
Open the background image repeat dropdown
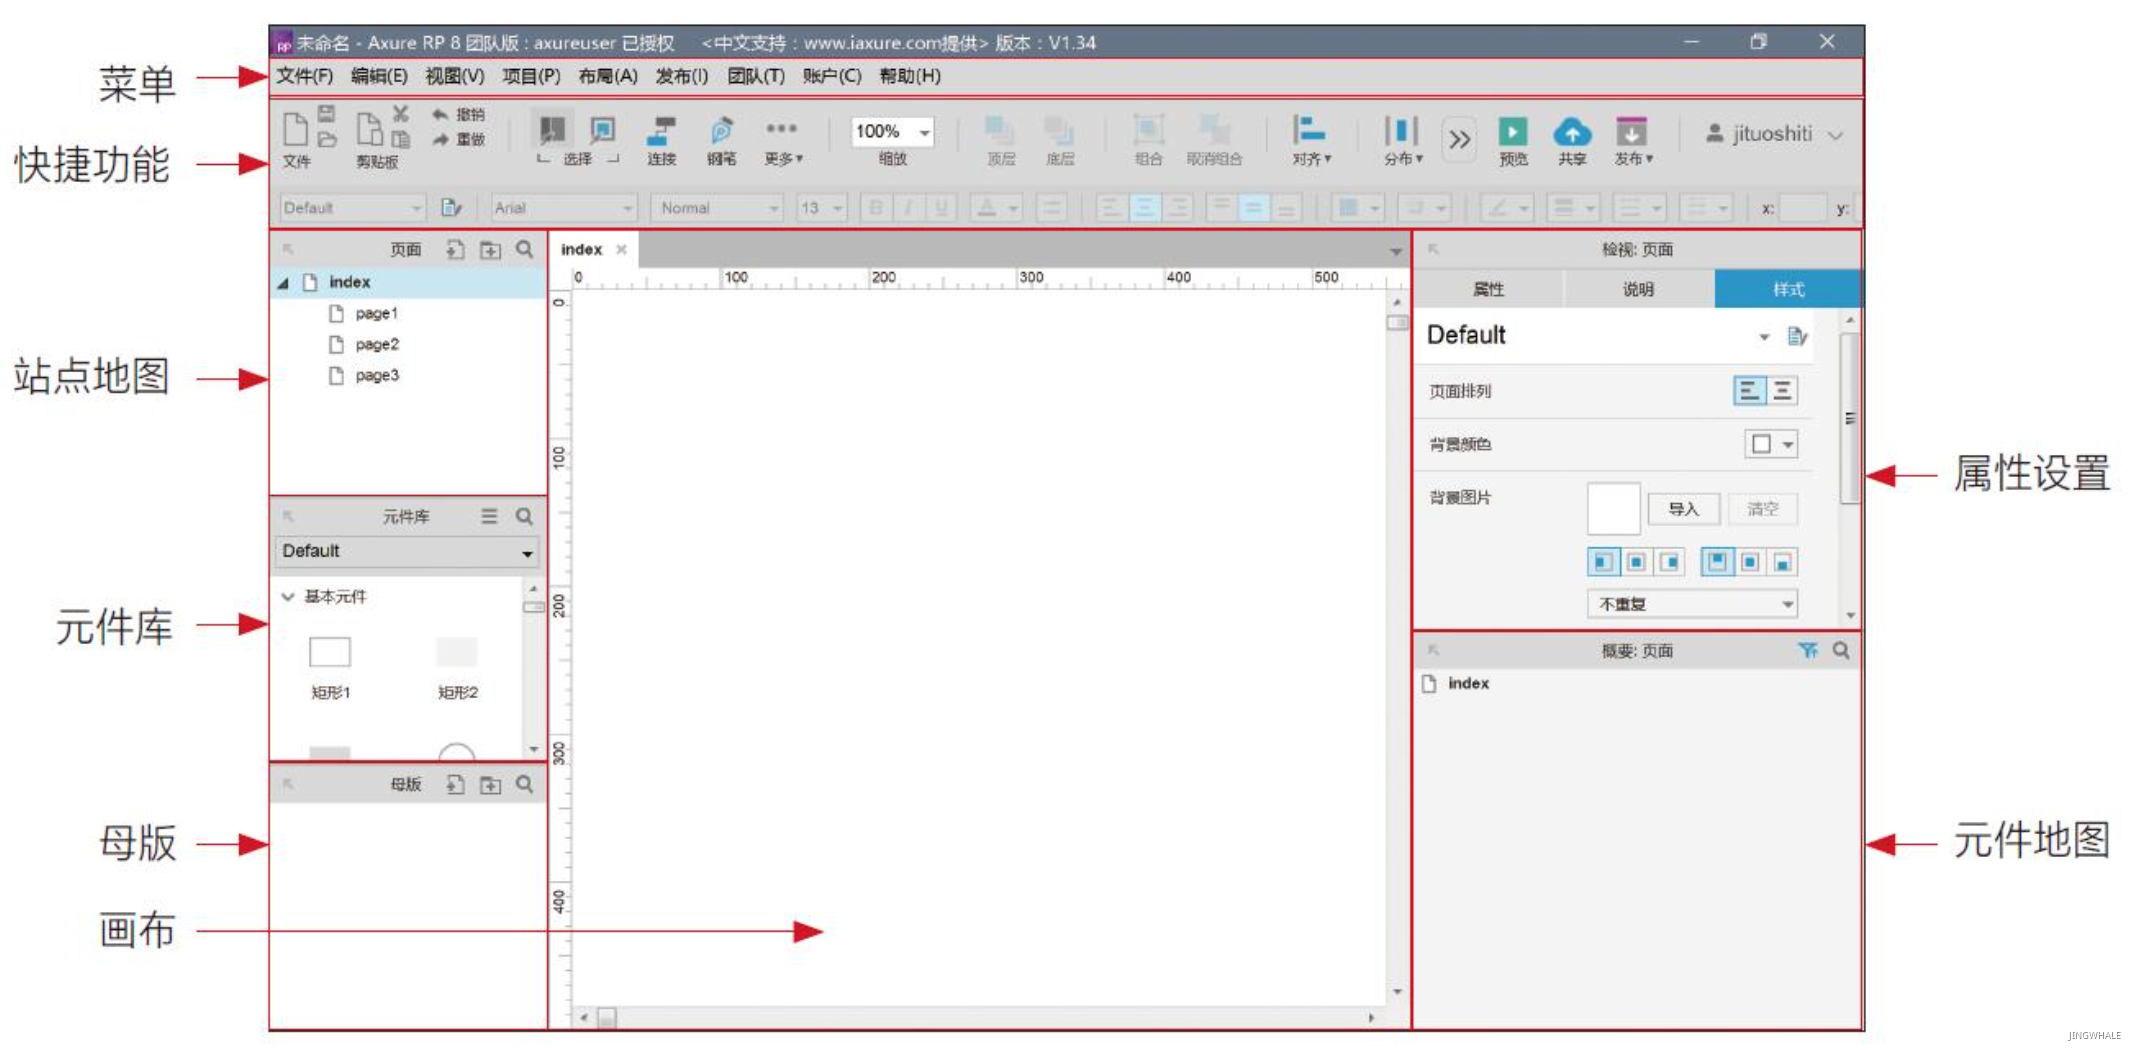point(1692,604)
